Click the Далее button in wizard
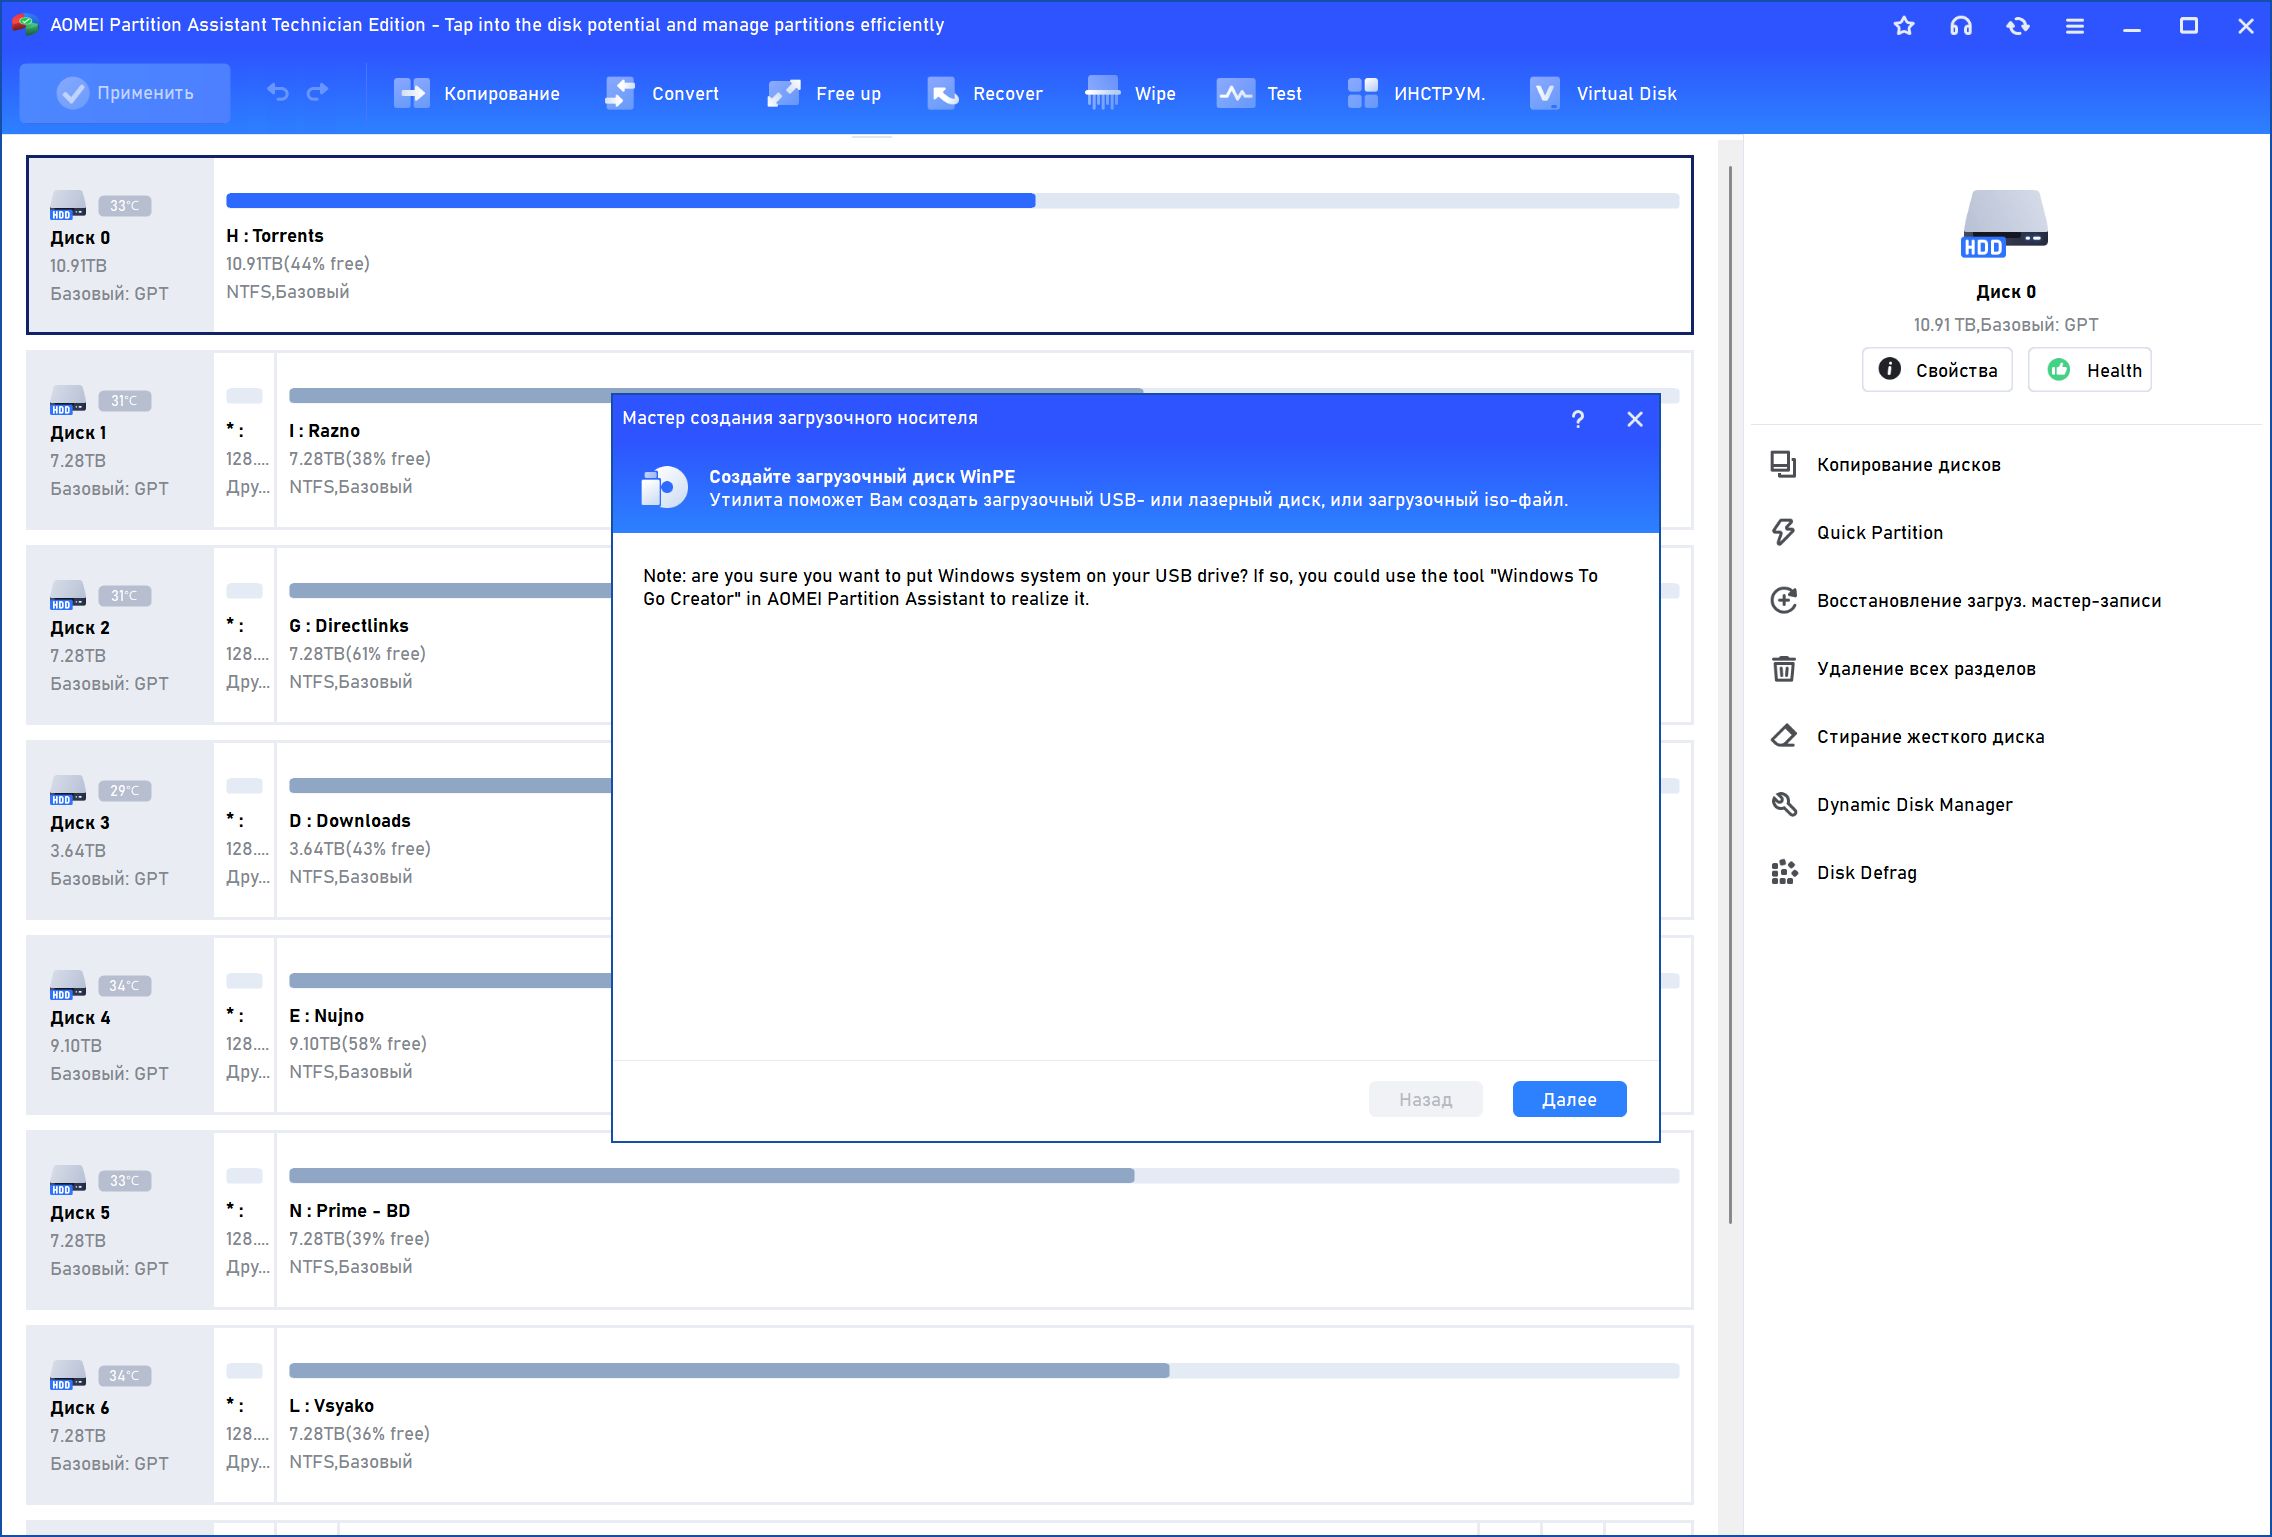 coord(1569,1100)
